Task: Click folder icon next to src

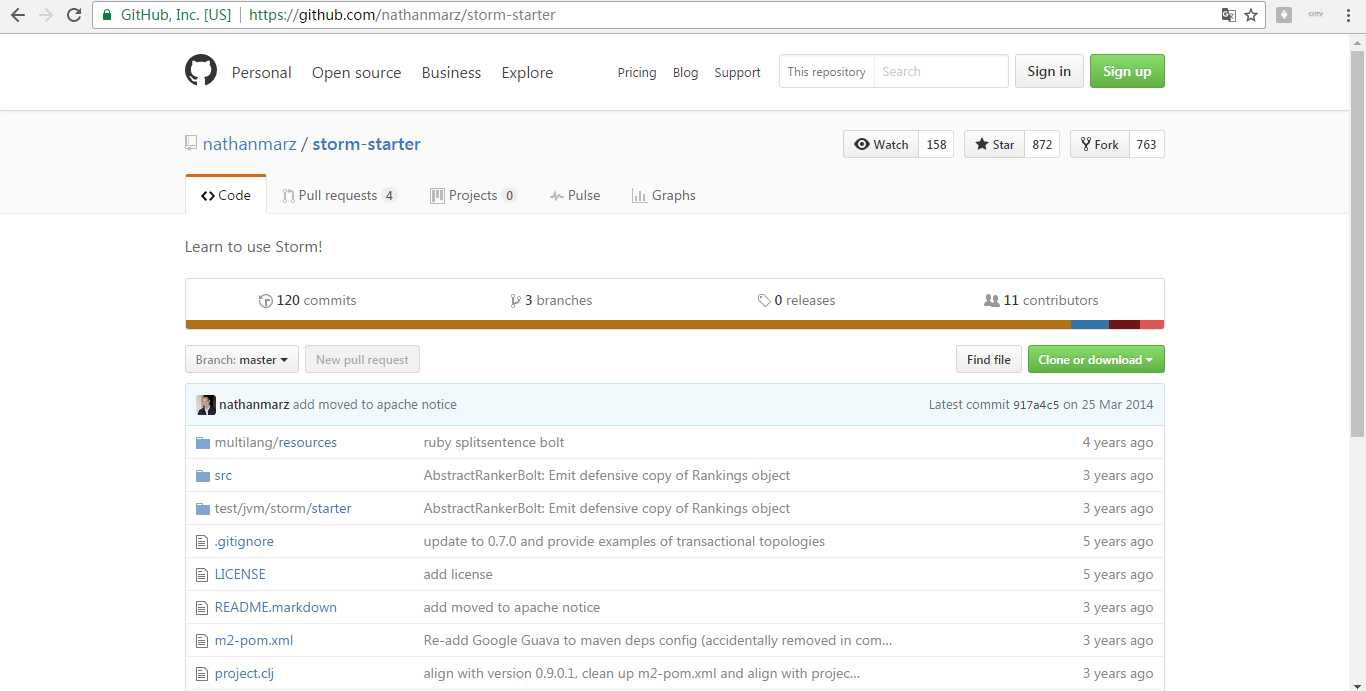Action: pos(203,475)
